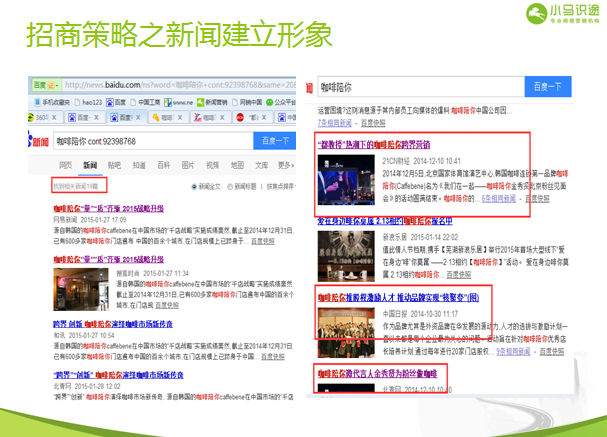The image size is (607, 437).
Task: Click the 新浪乐居 result thumbnail
Action: point(346,256)
